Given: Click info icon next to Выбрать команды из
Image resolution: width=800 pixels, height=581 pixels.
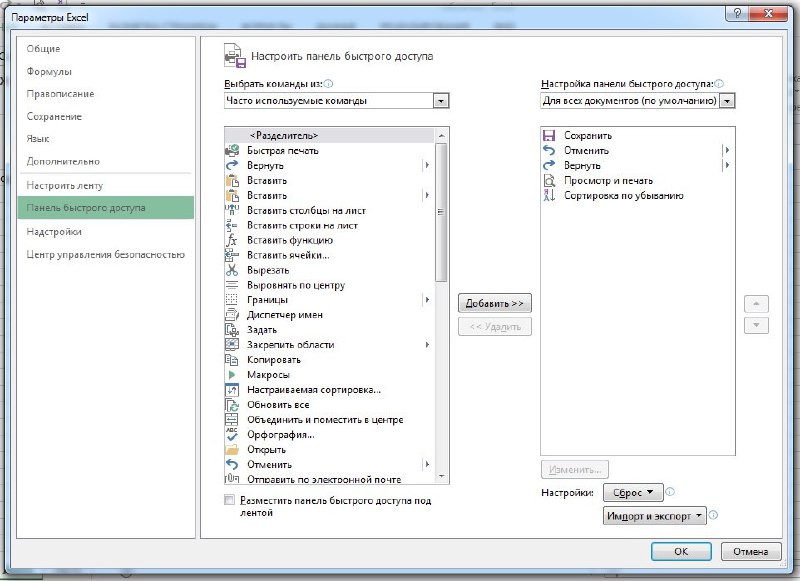Looking at the screenshot, I should [328, 84].
